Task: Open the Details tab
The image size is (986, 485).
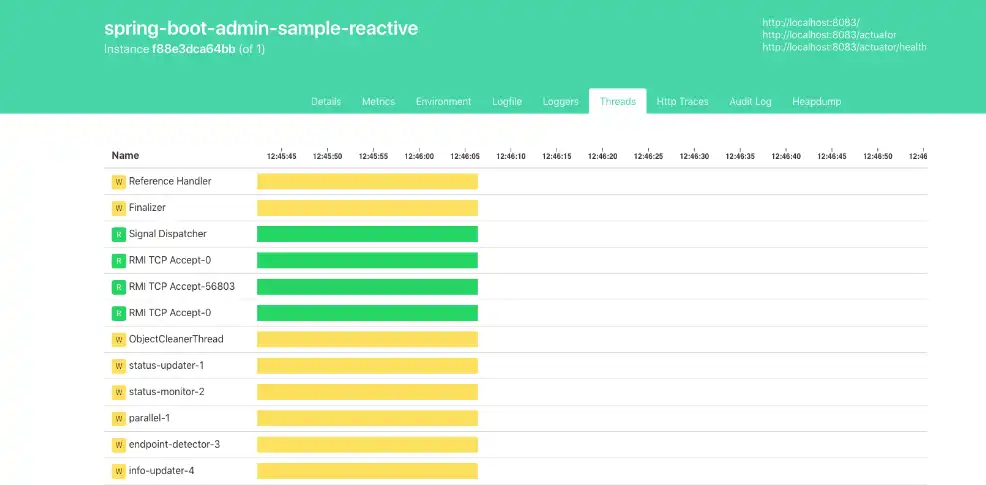Action: 326,101
